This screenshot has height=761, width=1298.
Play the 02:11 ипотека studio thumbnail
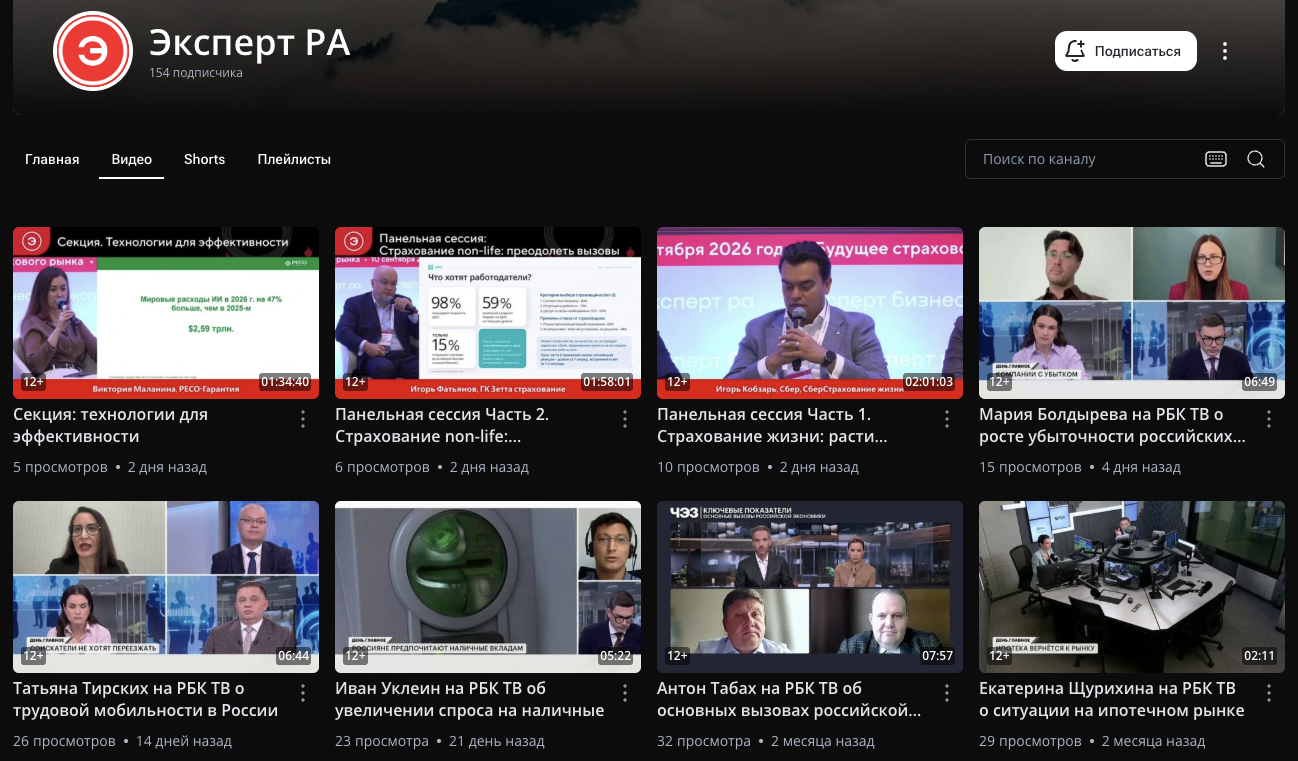1132,587
